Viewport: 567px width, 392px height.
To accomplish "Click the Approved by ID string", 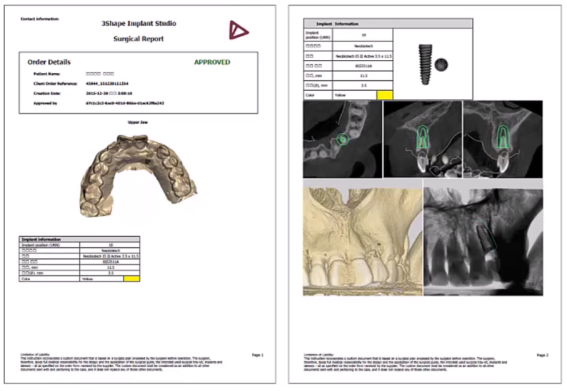I will pyautogui.click(x=125, y=103).
